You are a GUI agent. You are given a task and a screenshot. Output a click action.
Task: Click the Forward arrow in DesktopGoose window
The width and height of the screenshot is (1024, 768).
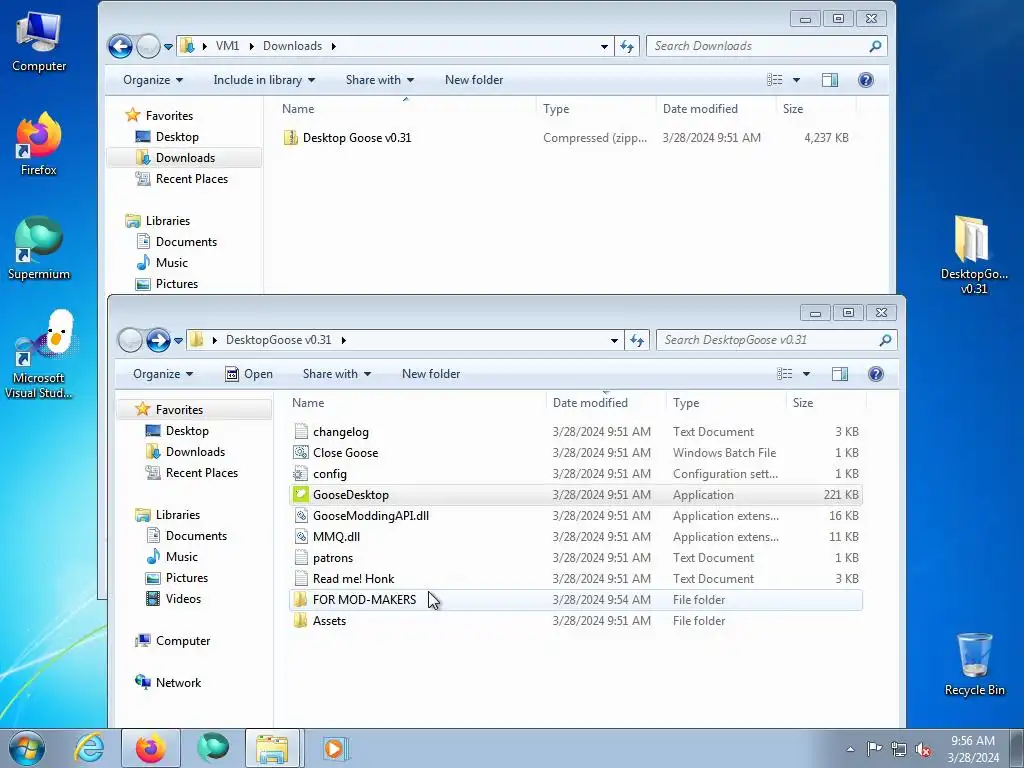tap(158, 340)
